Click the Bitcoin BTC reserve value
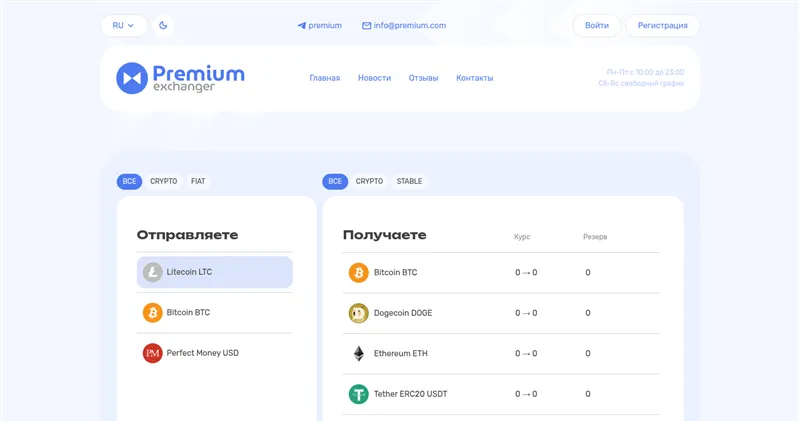 tap(588, 273)
